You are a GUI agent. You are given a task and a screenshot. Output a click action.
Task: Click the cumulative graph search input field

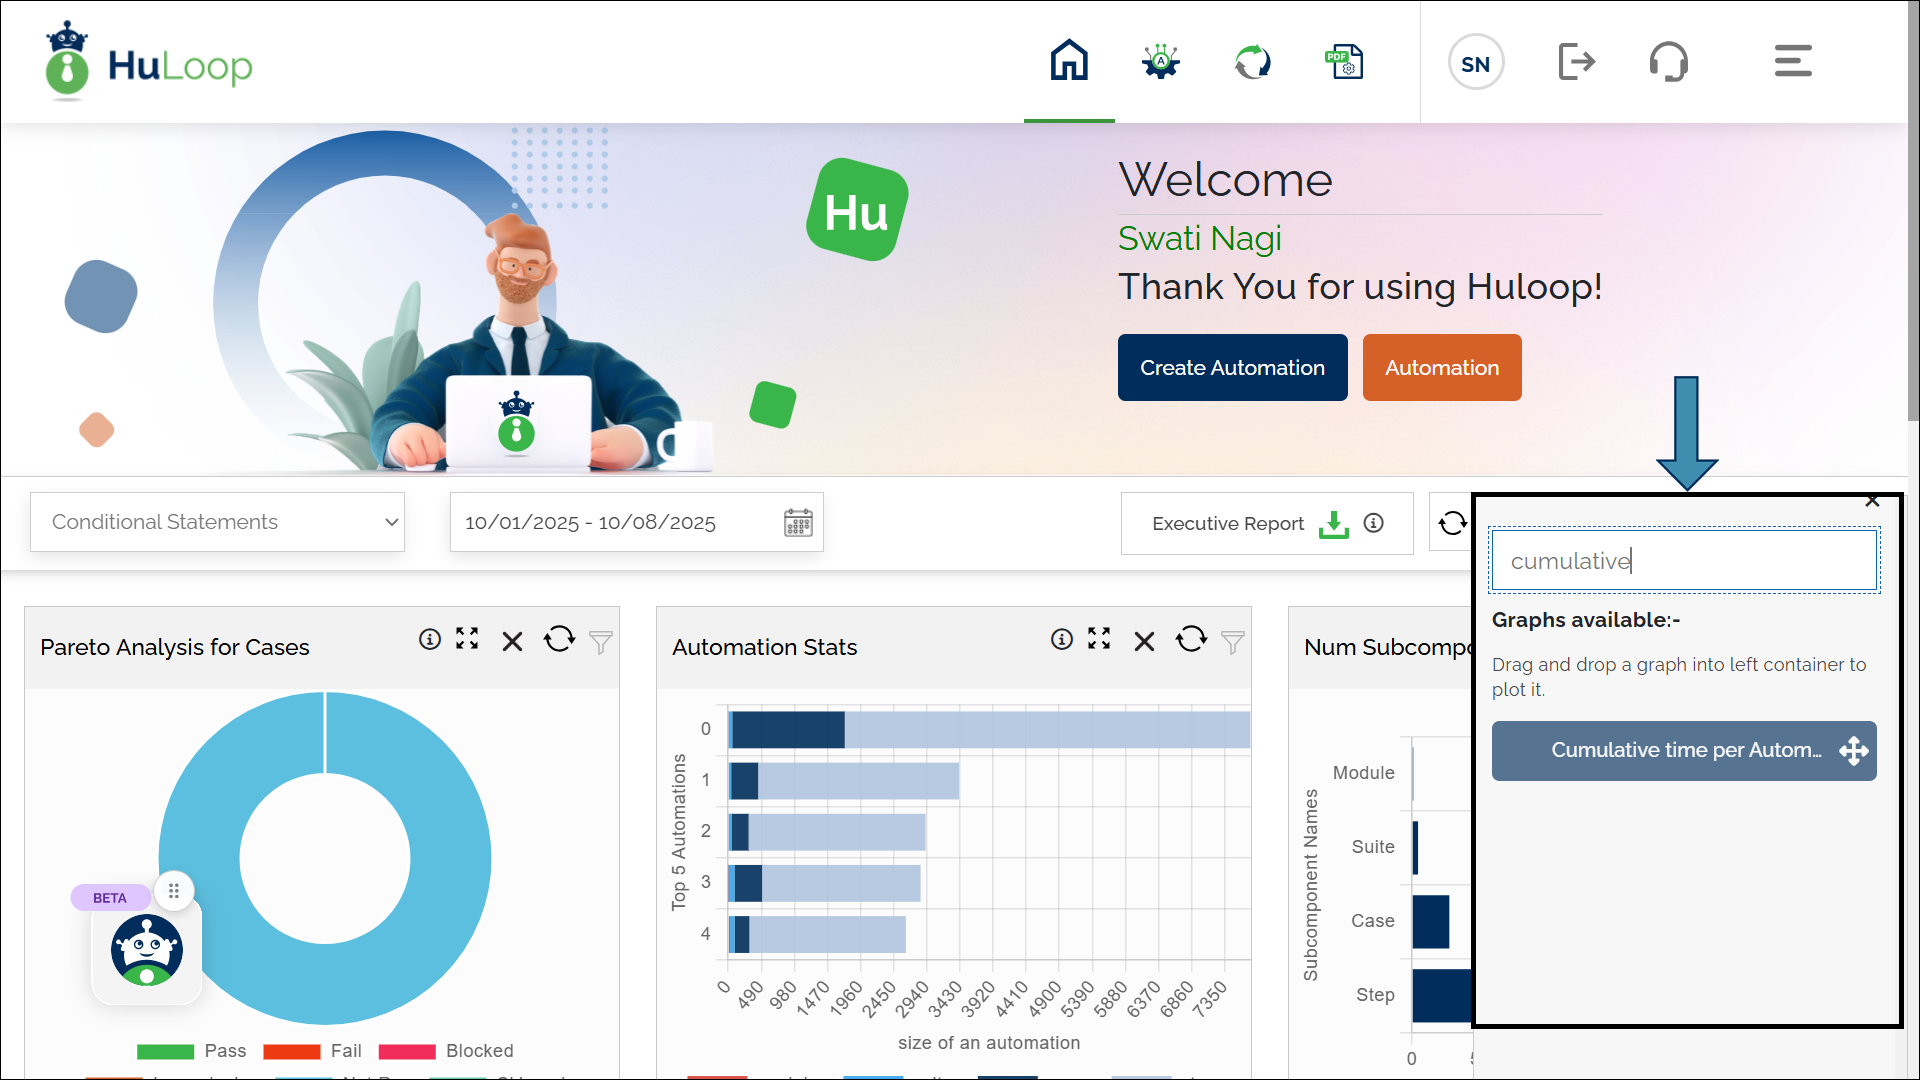[x=1684, y=560]
